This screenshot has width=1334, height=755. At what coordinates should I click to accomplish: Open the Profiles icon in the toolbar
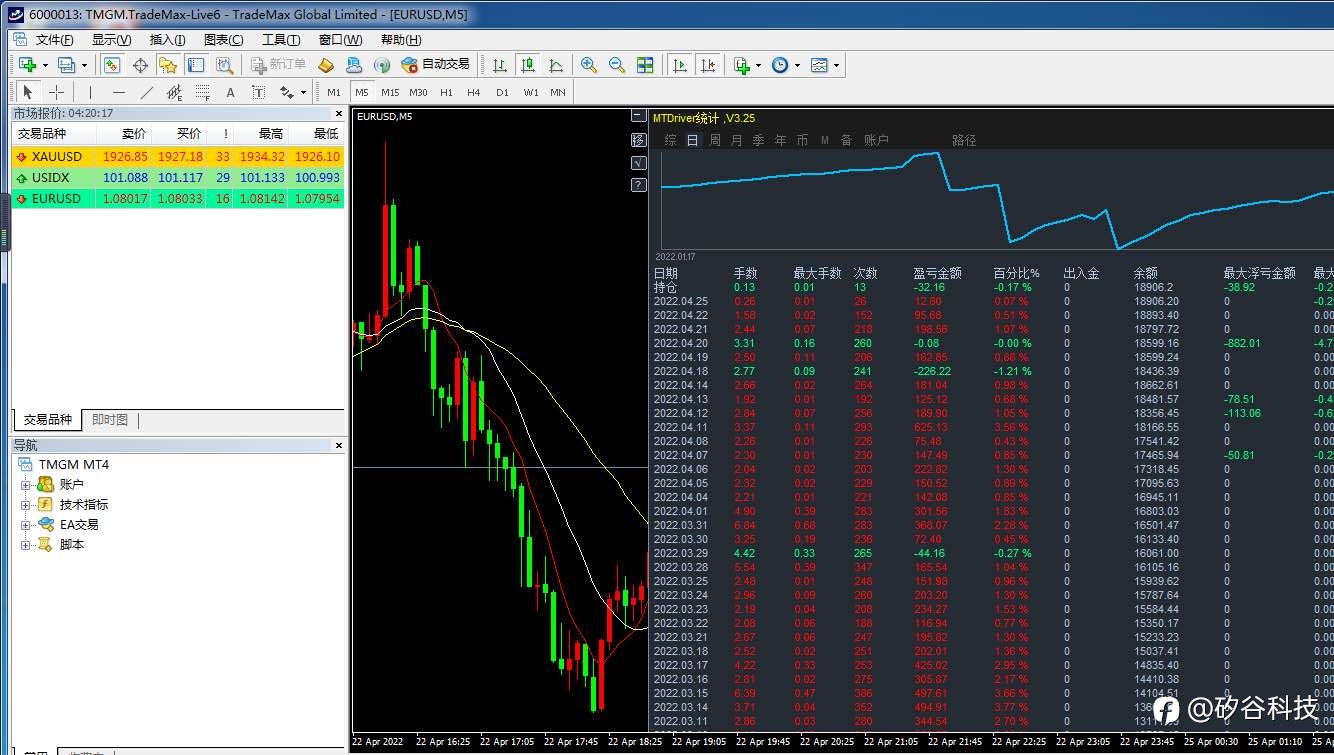(66, 65)
